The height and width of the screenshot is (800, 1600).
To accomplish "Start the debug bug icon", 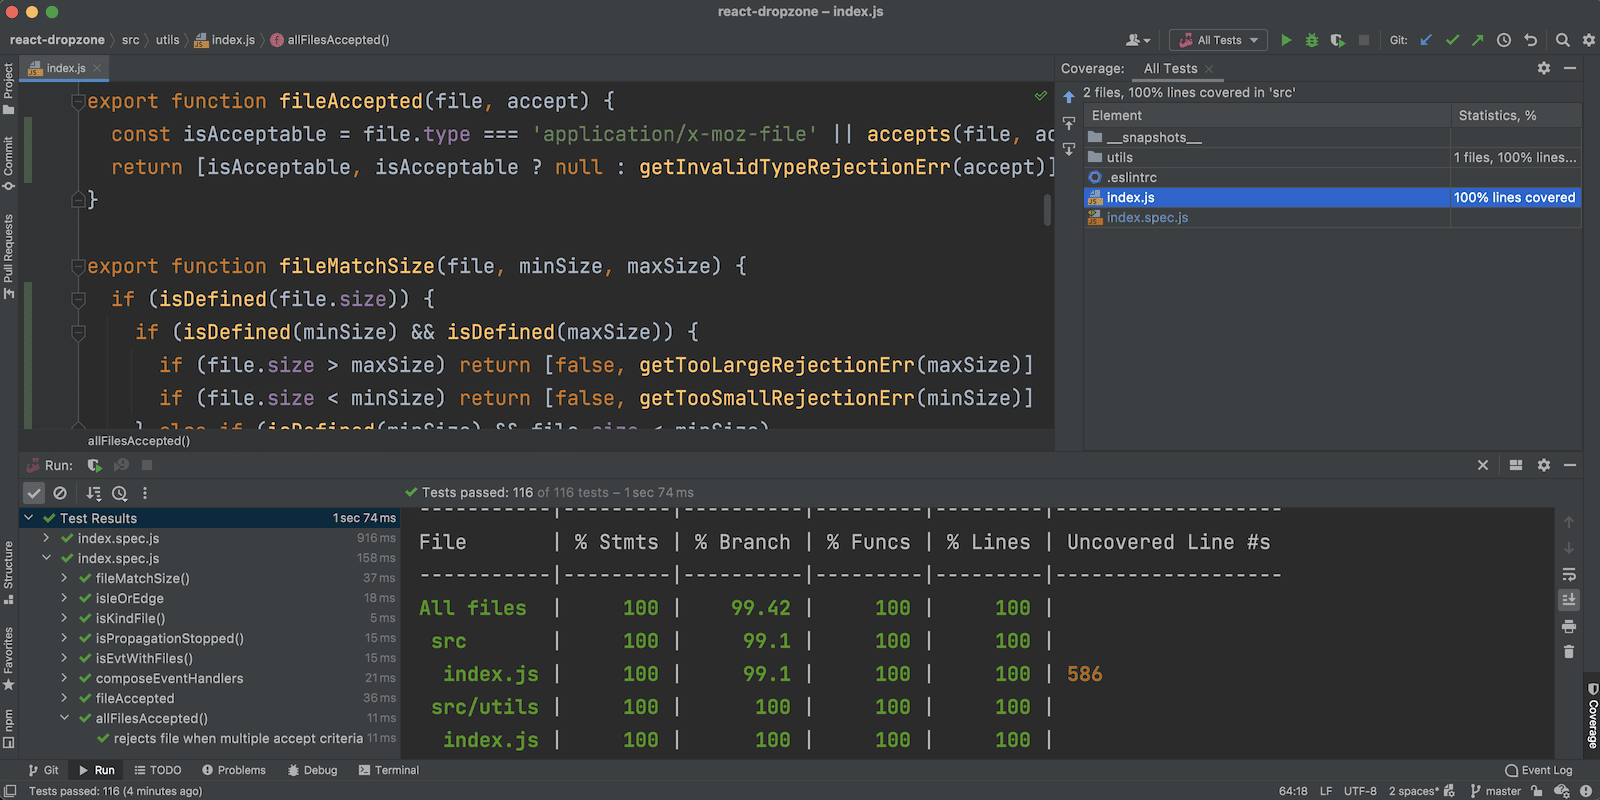I will tap(1312, 40).
